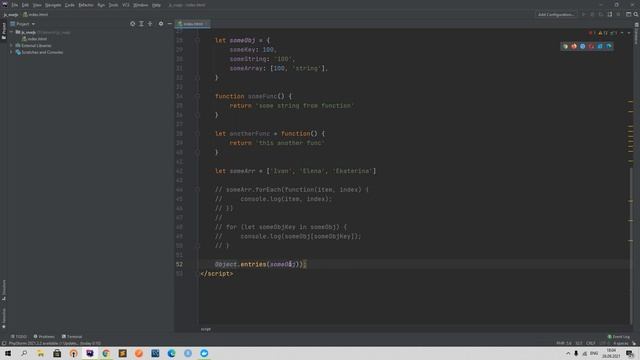The width and height of the screenshot is (640, 360).
Task: Toggle the Project tool window side tab
Action: (x=4, y=31)
